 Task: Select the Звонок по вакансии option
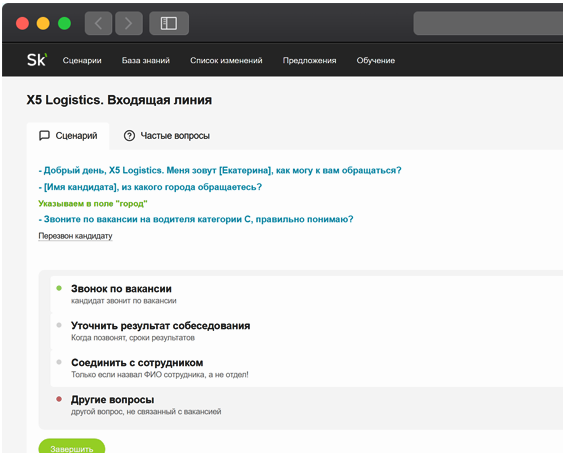coord(307,294)
